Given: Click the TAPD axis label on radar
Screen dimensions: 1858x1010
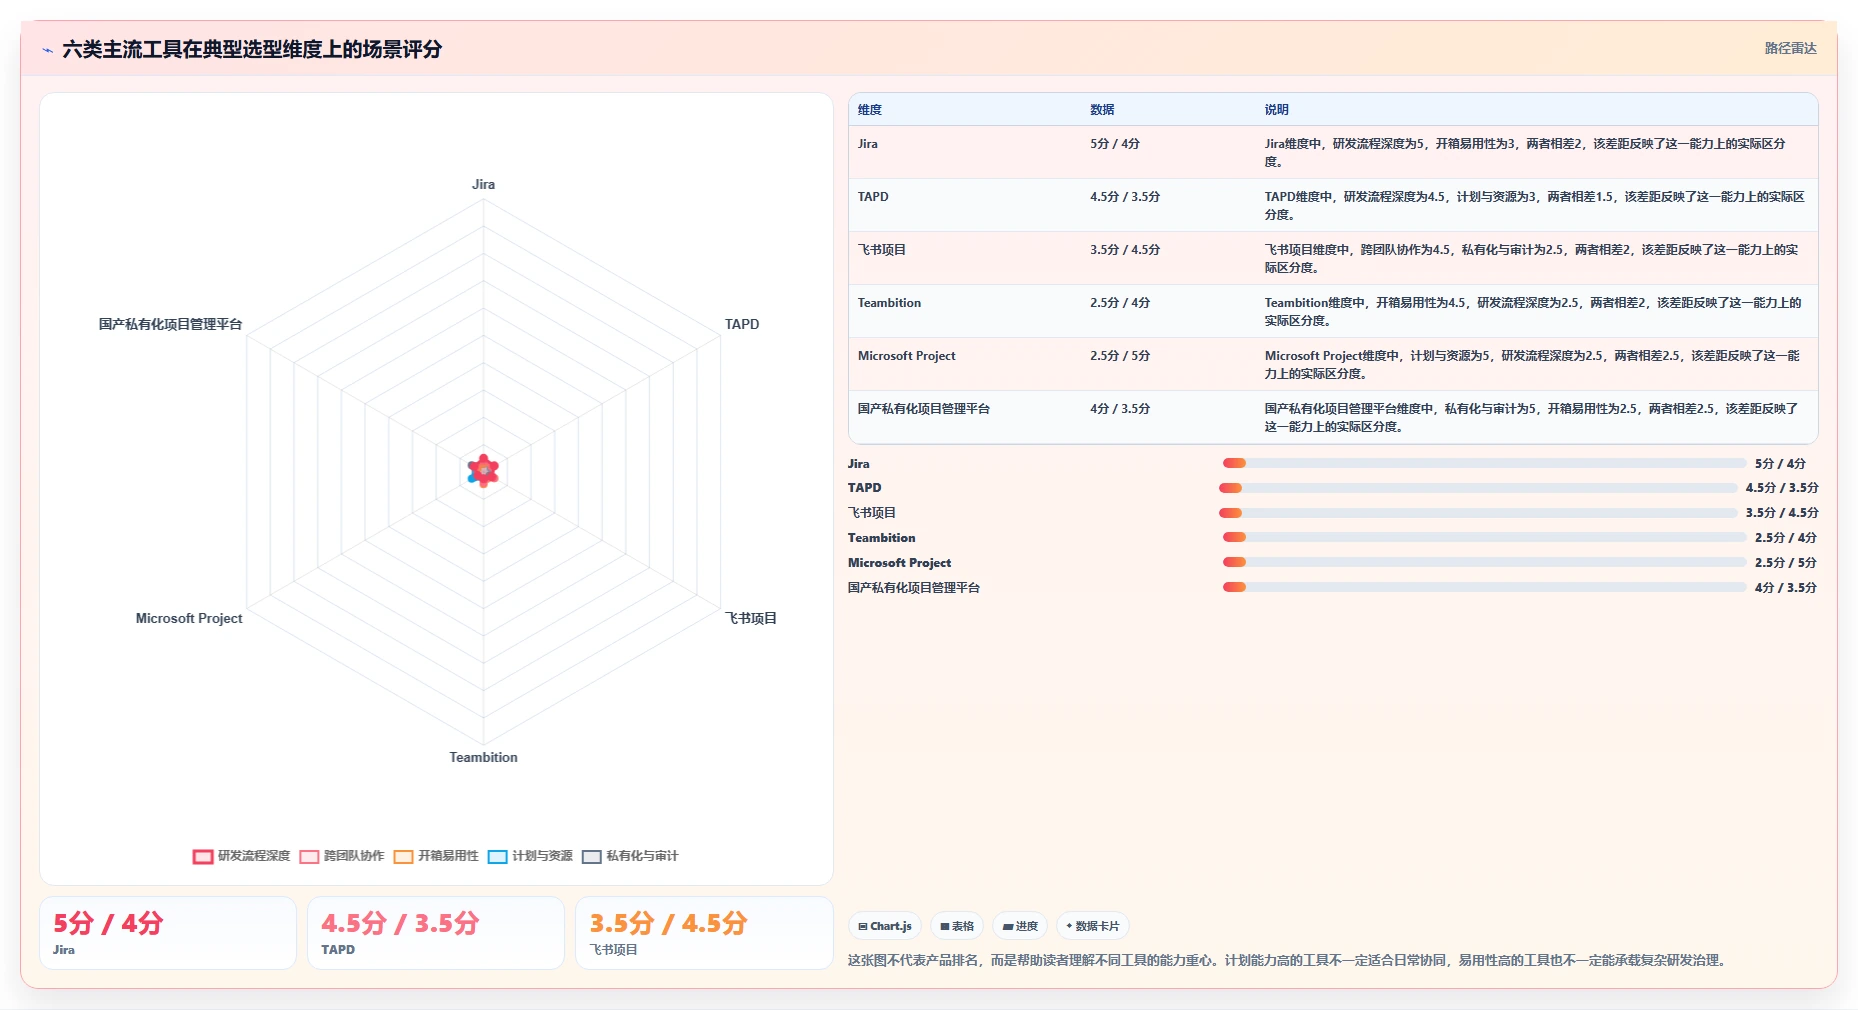Looking at the screenshot, I should 742,324.
